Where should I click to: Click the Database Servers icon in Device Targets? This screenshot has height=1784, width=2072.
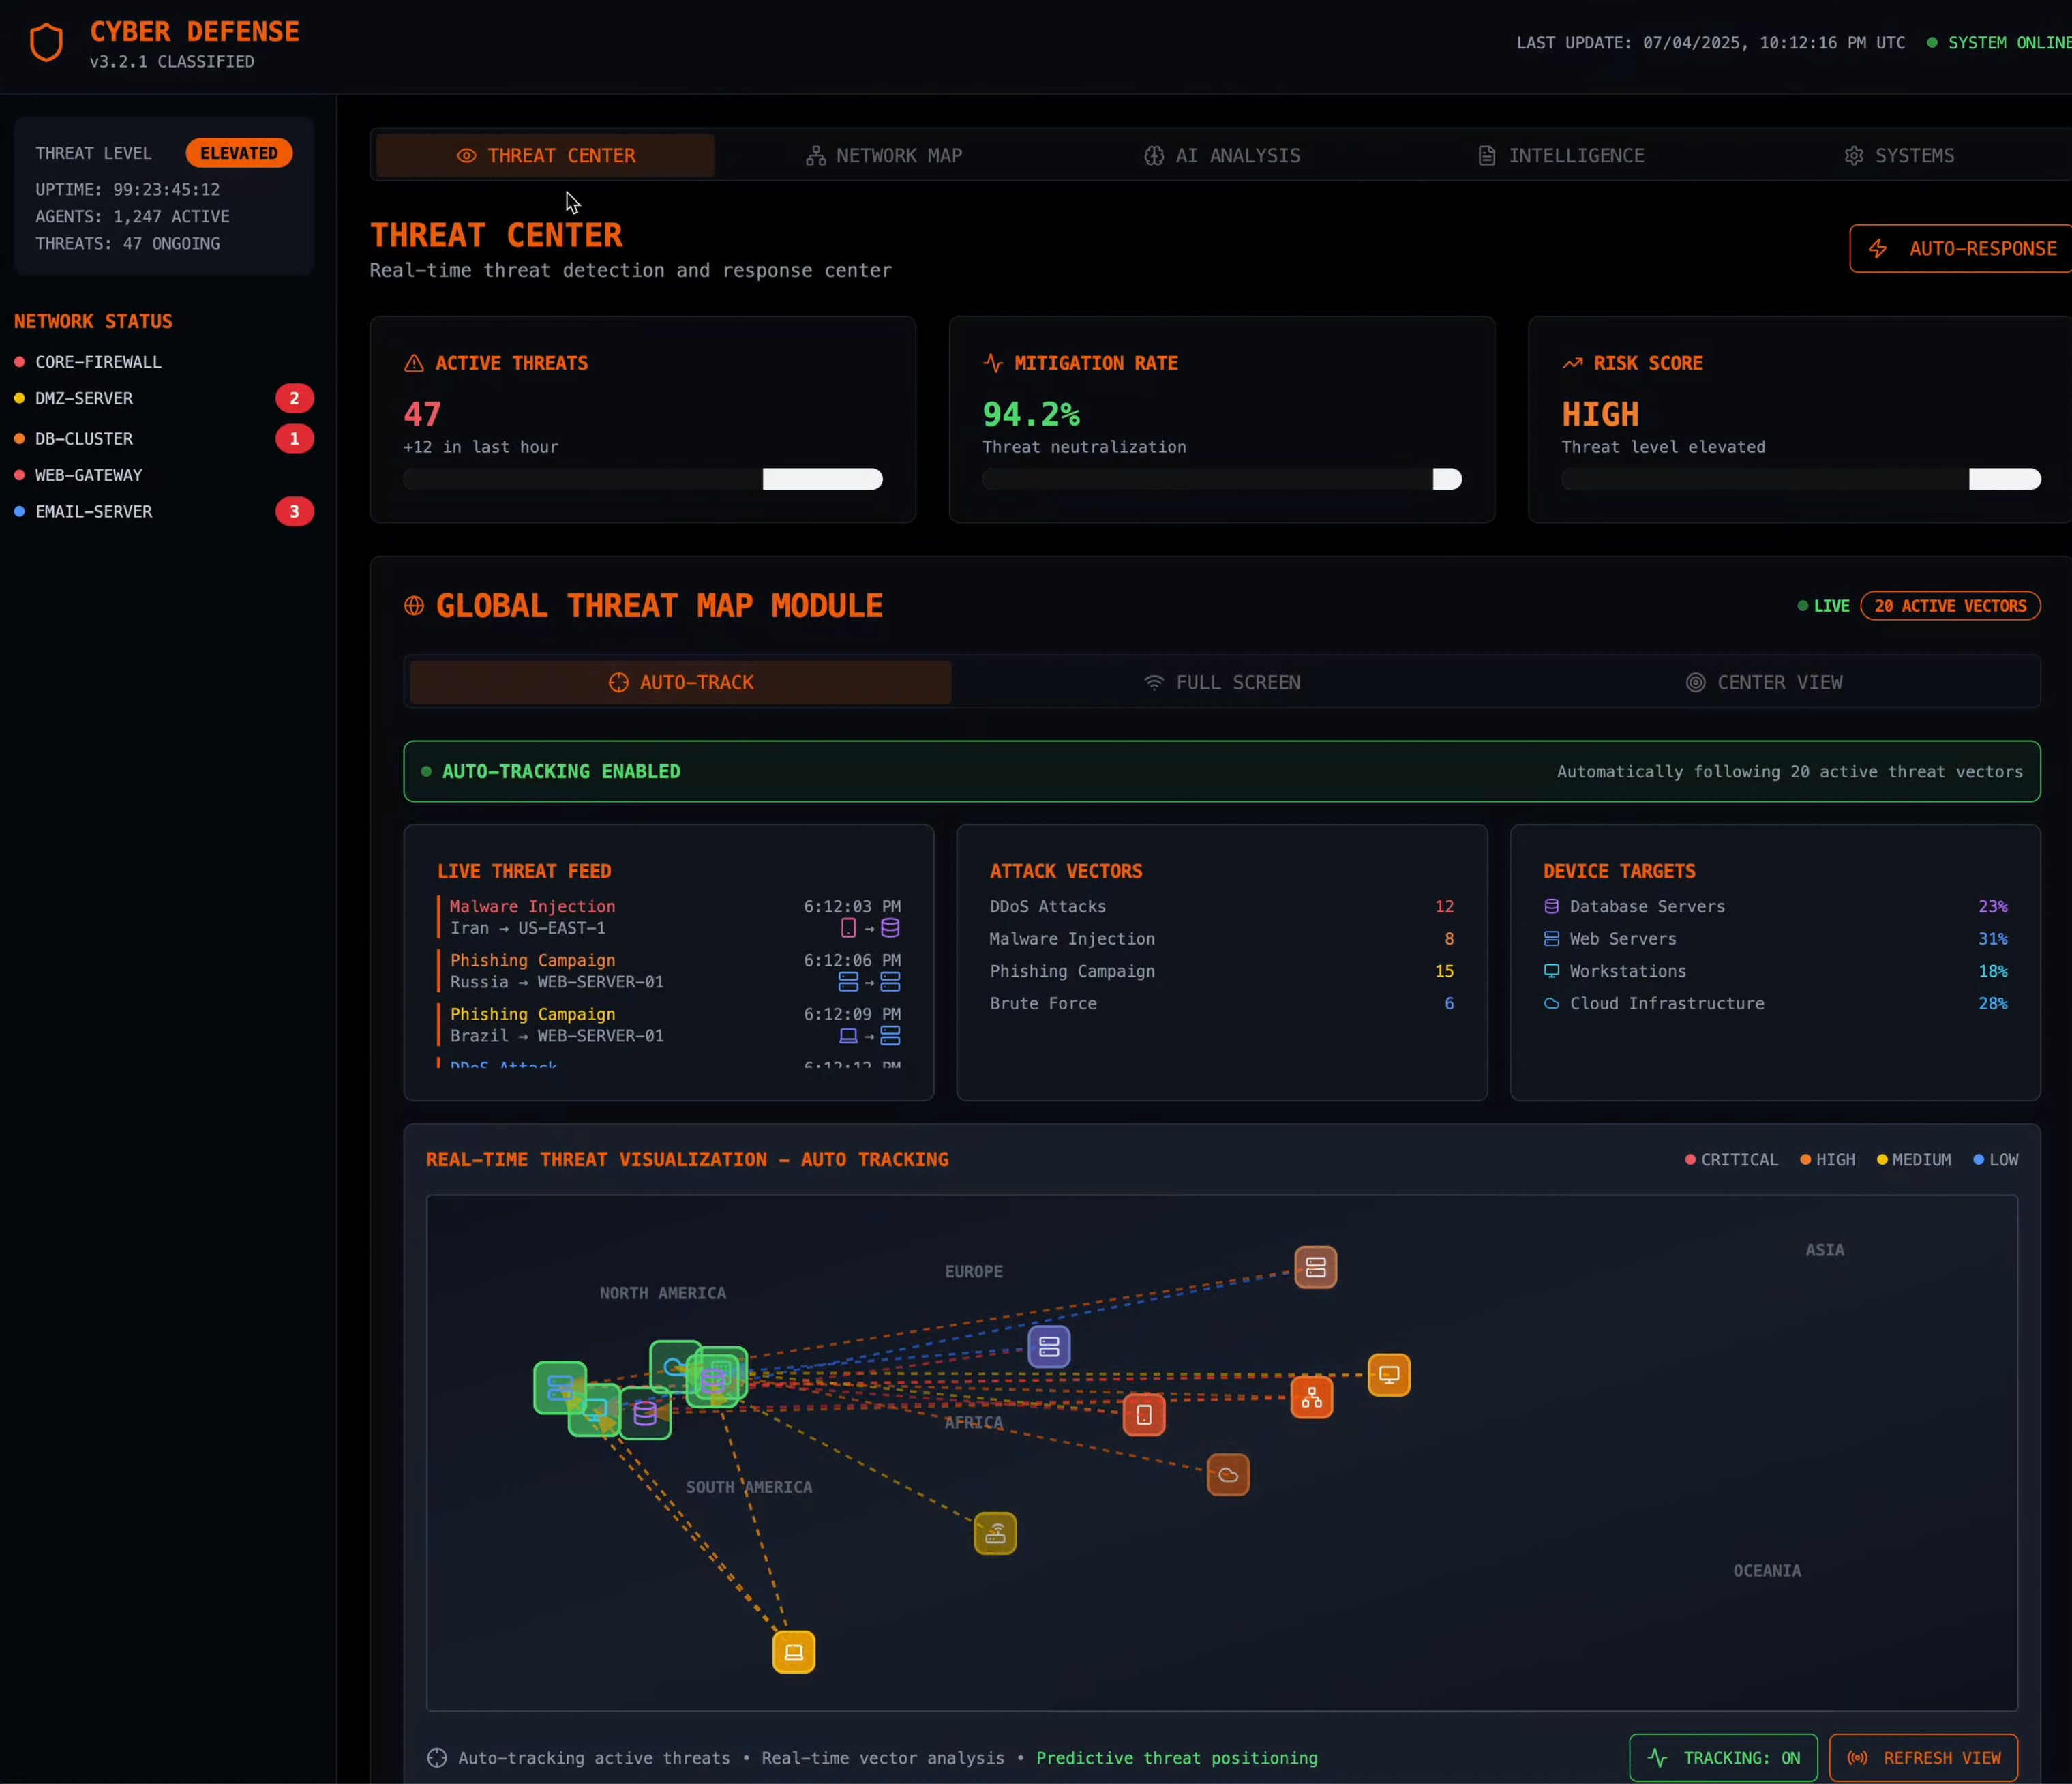[x=1551, y=906]
